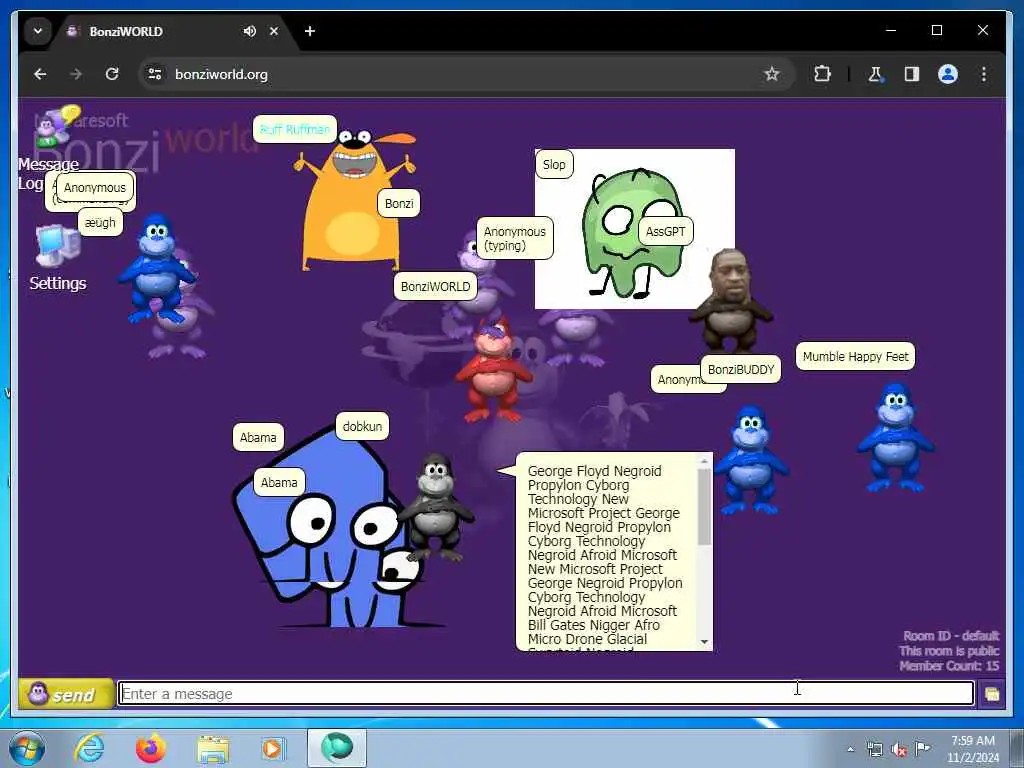
Task: Click the speech bubble scrollbar thumb
Action: [704, 507]
